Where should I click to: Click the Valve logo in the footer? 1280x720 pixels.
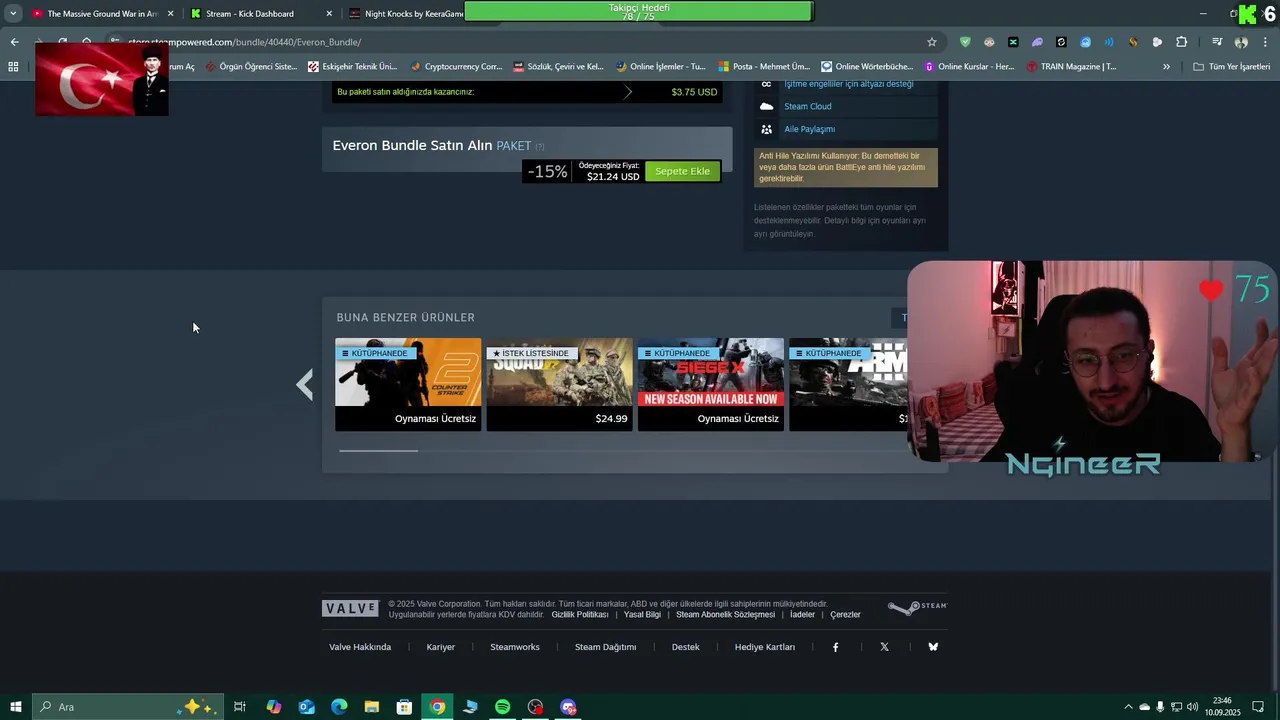(350, 608)
